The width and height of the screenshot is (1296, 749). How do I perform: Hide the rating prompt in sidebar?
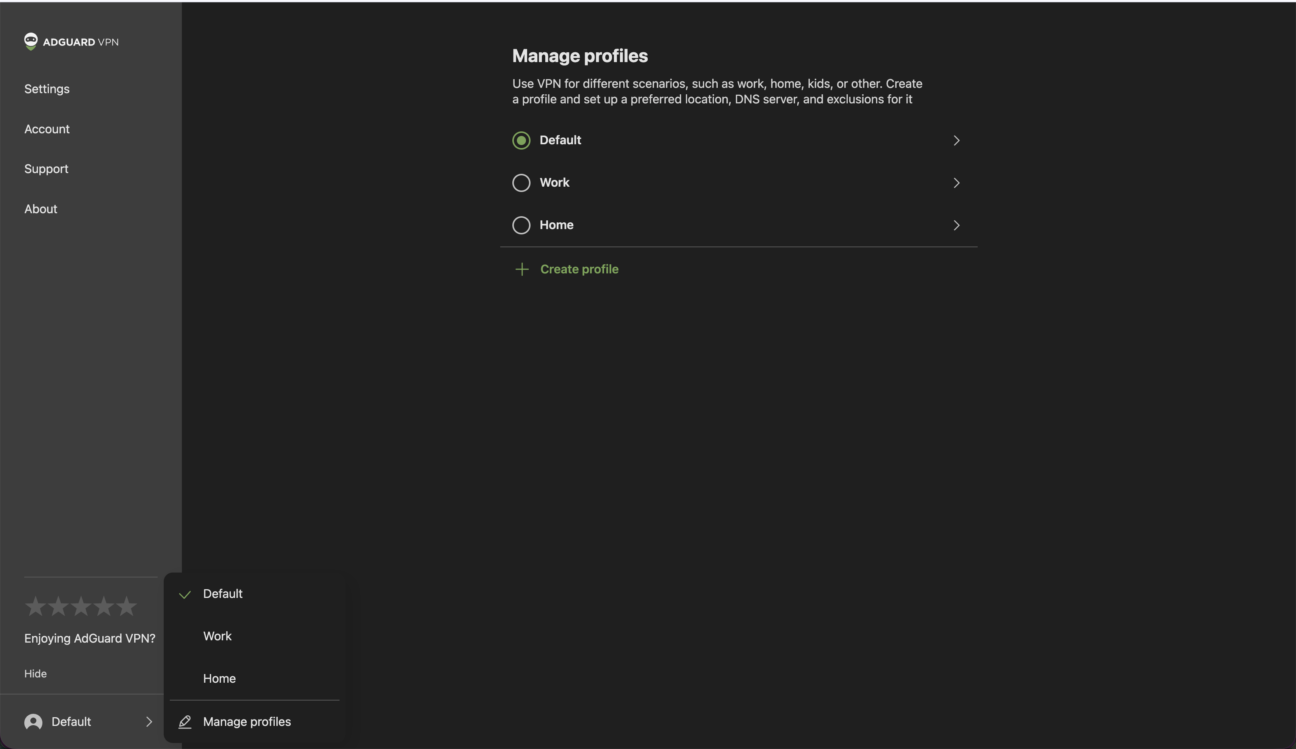point(35,674)
